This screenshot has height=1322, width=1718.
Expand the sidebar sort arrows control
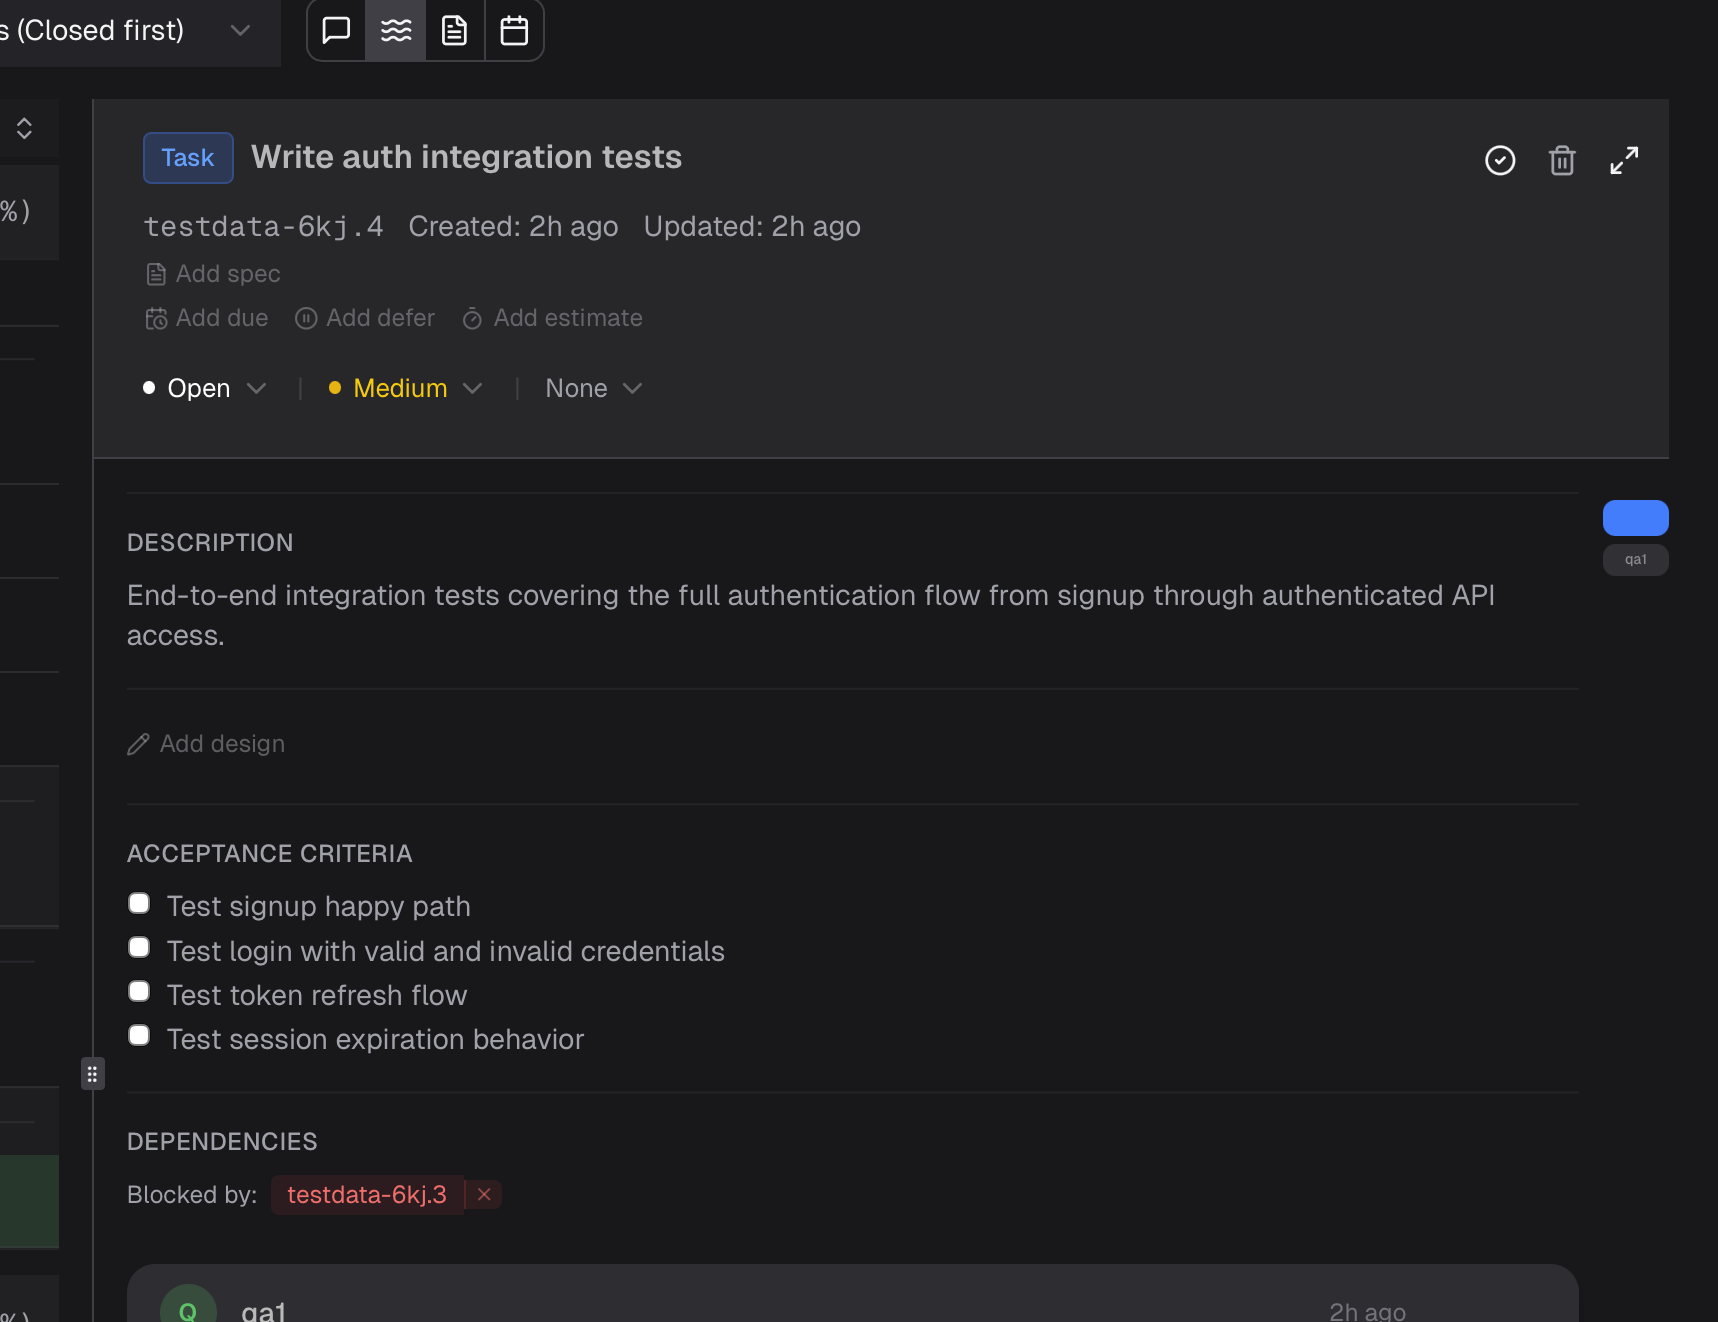point(24,128)
